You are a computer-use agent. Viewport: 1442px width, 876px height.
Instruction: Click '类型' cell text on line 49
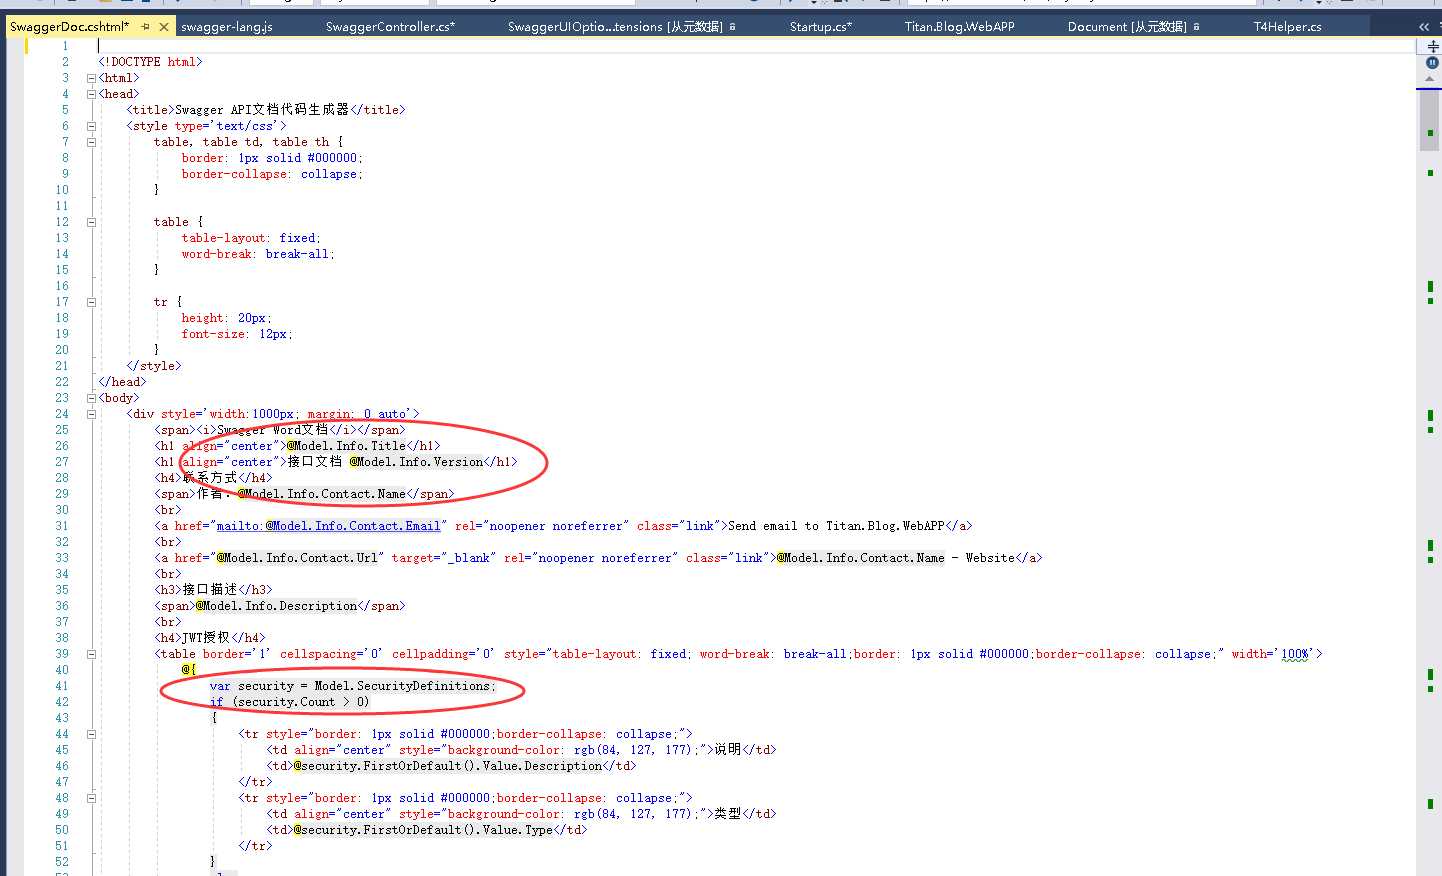[x=727, y=814]
